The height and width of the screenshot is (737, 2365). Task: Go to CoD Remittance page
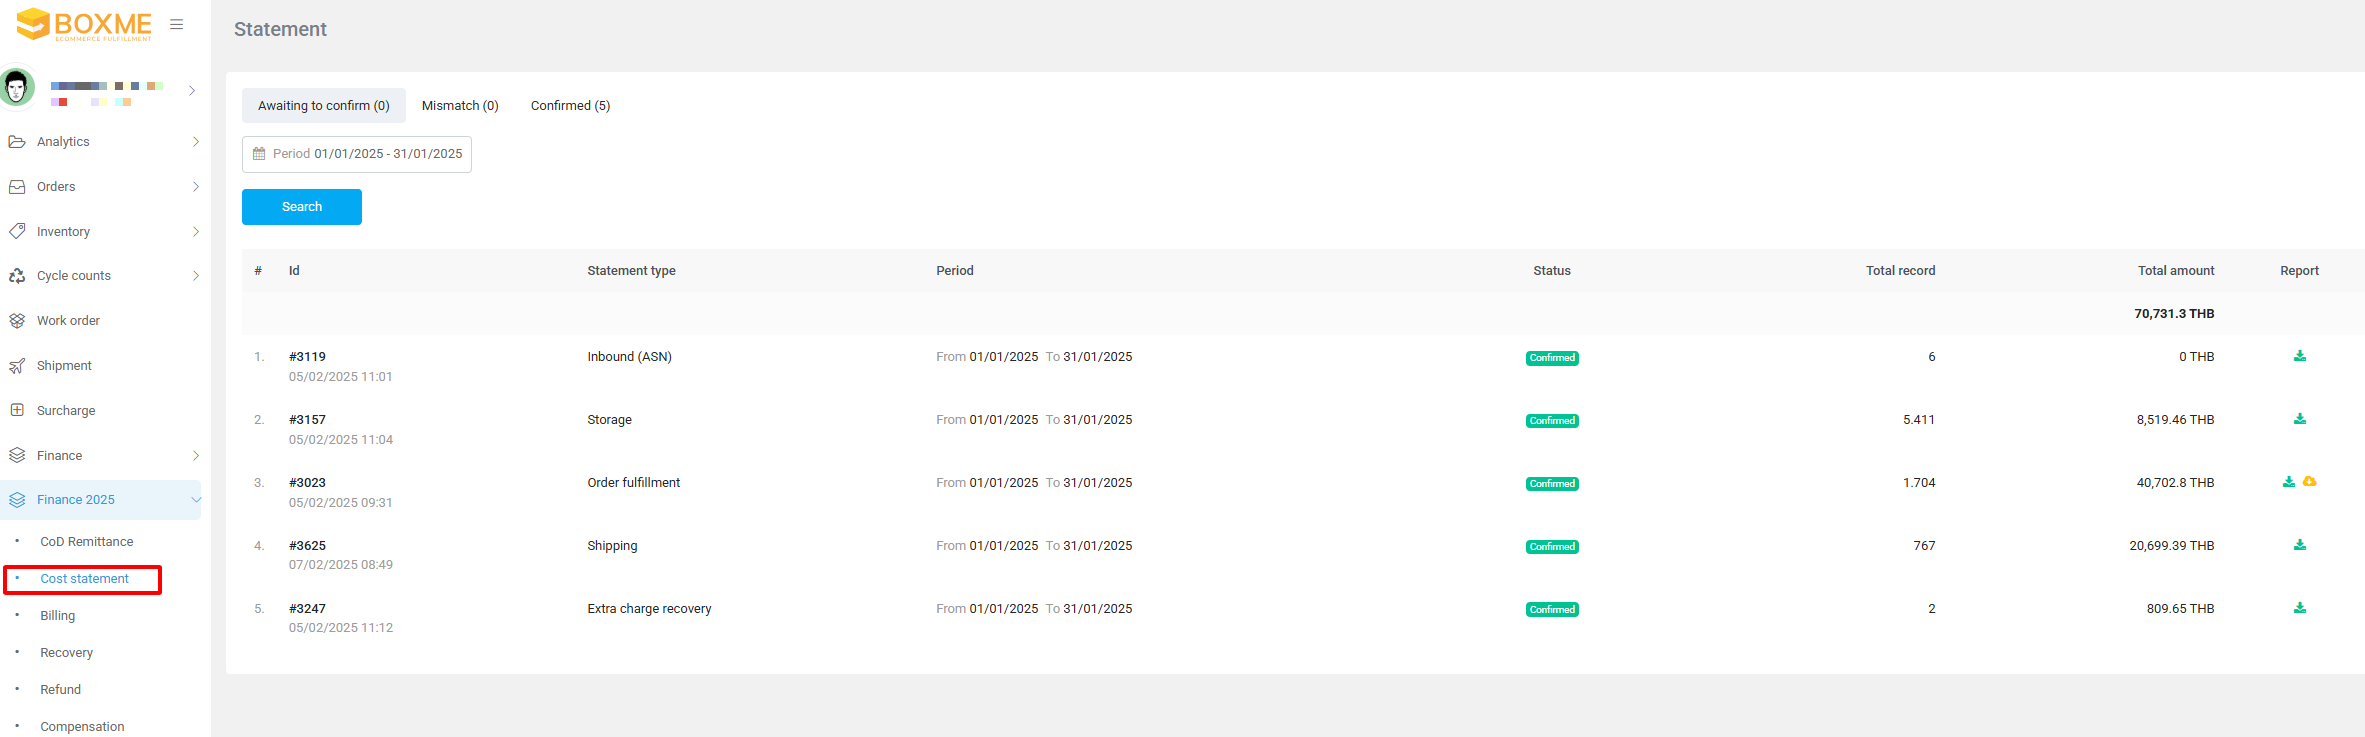[x=86, y=542]
